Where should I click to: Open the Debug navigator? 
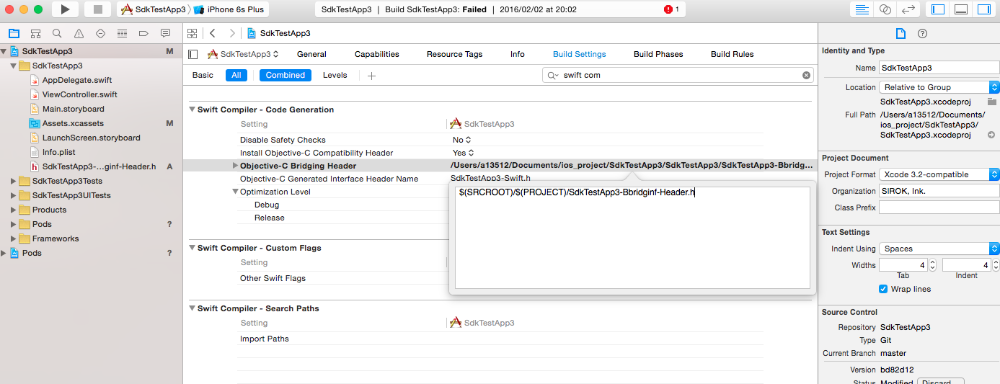pos(122,33)
